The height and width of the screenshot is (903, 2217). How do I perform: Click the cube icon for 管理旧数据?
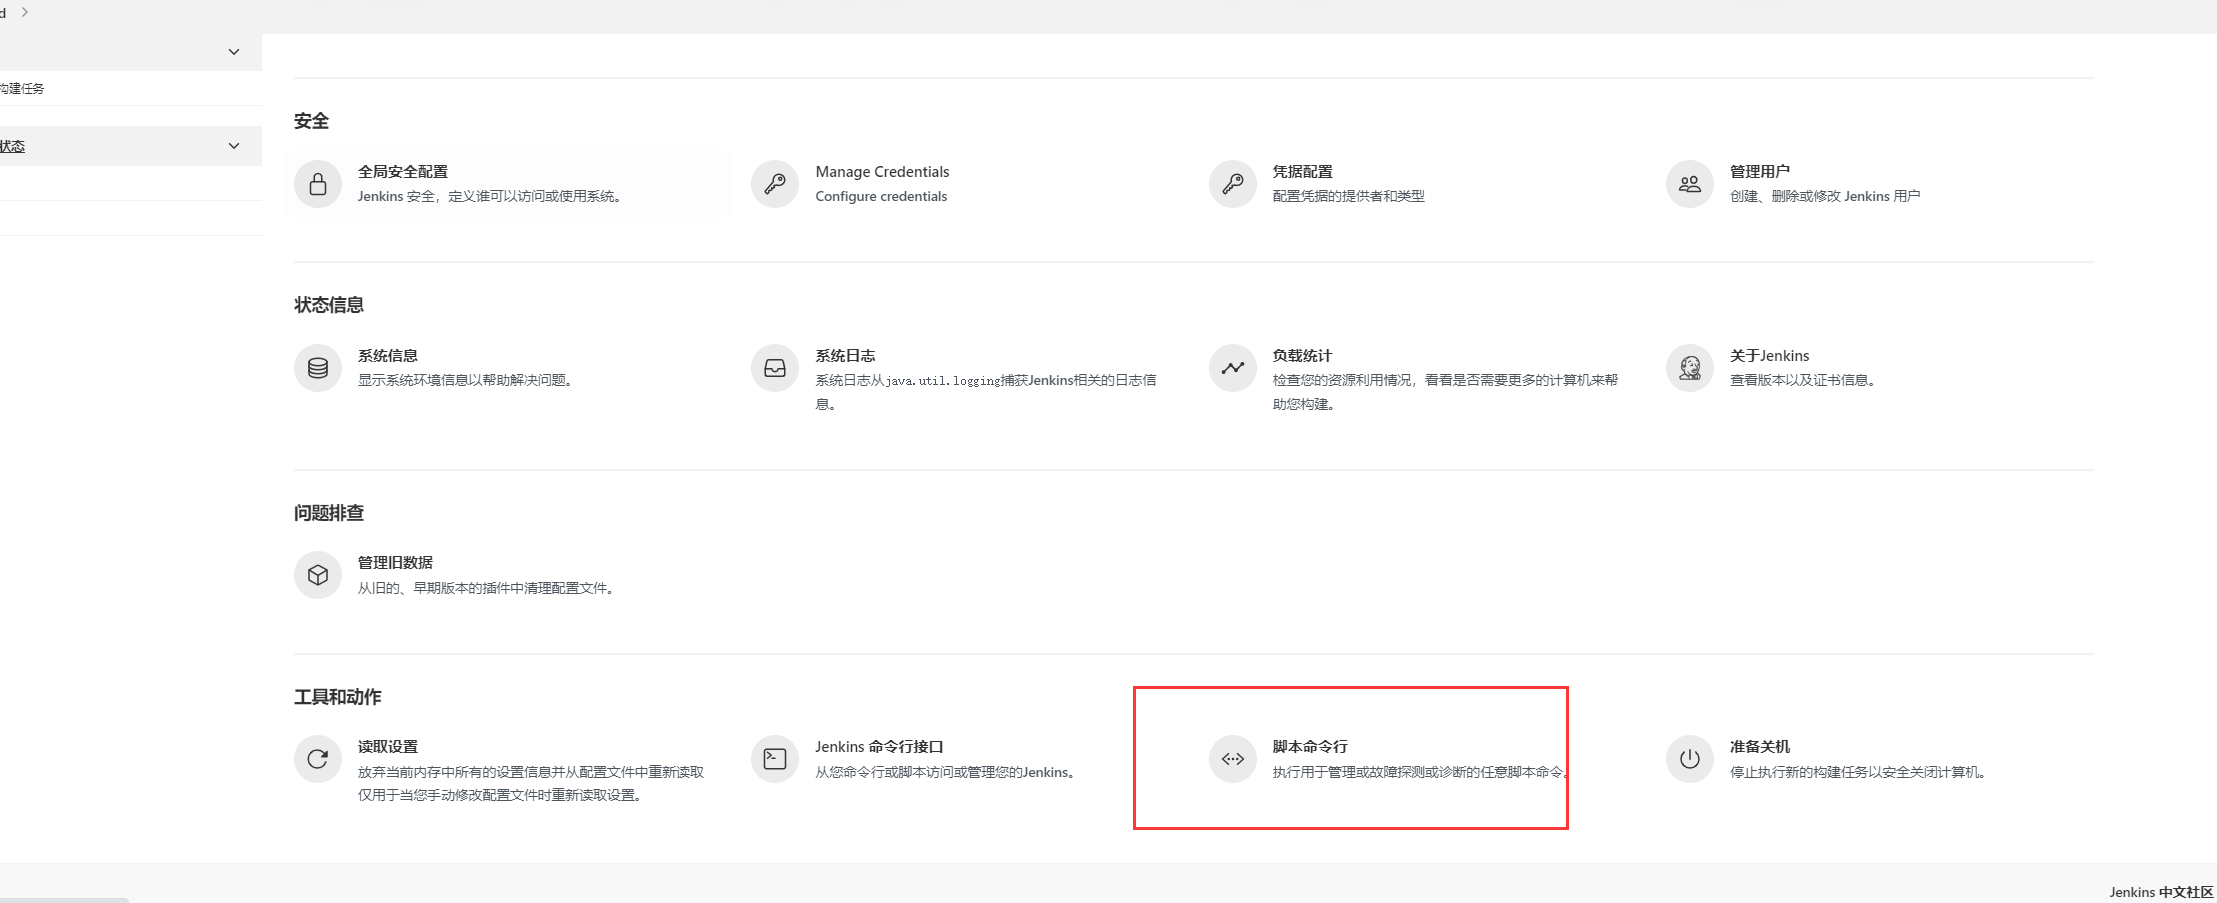(318, 575)
